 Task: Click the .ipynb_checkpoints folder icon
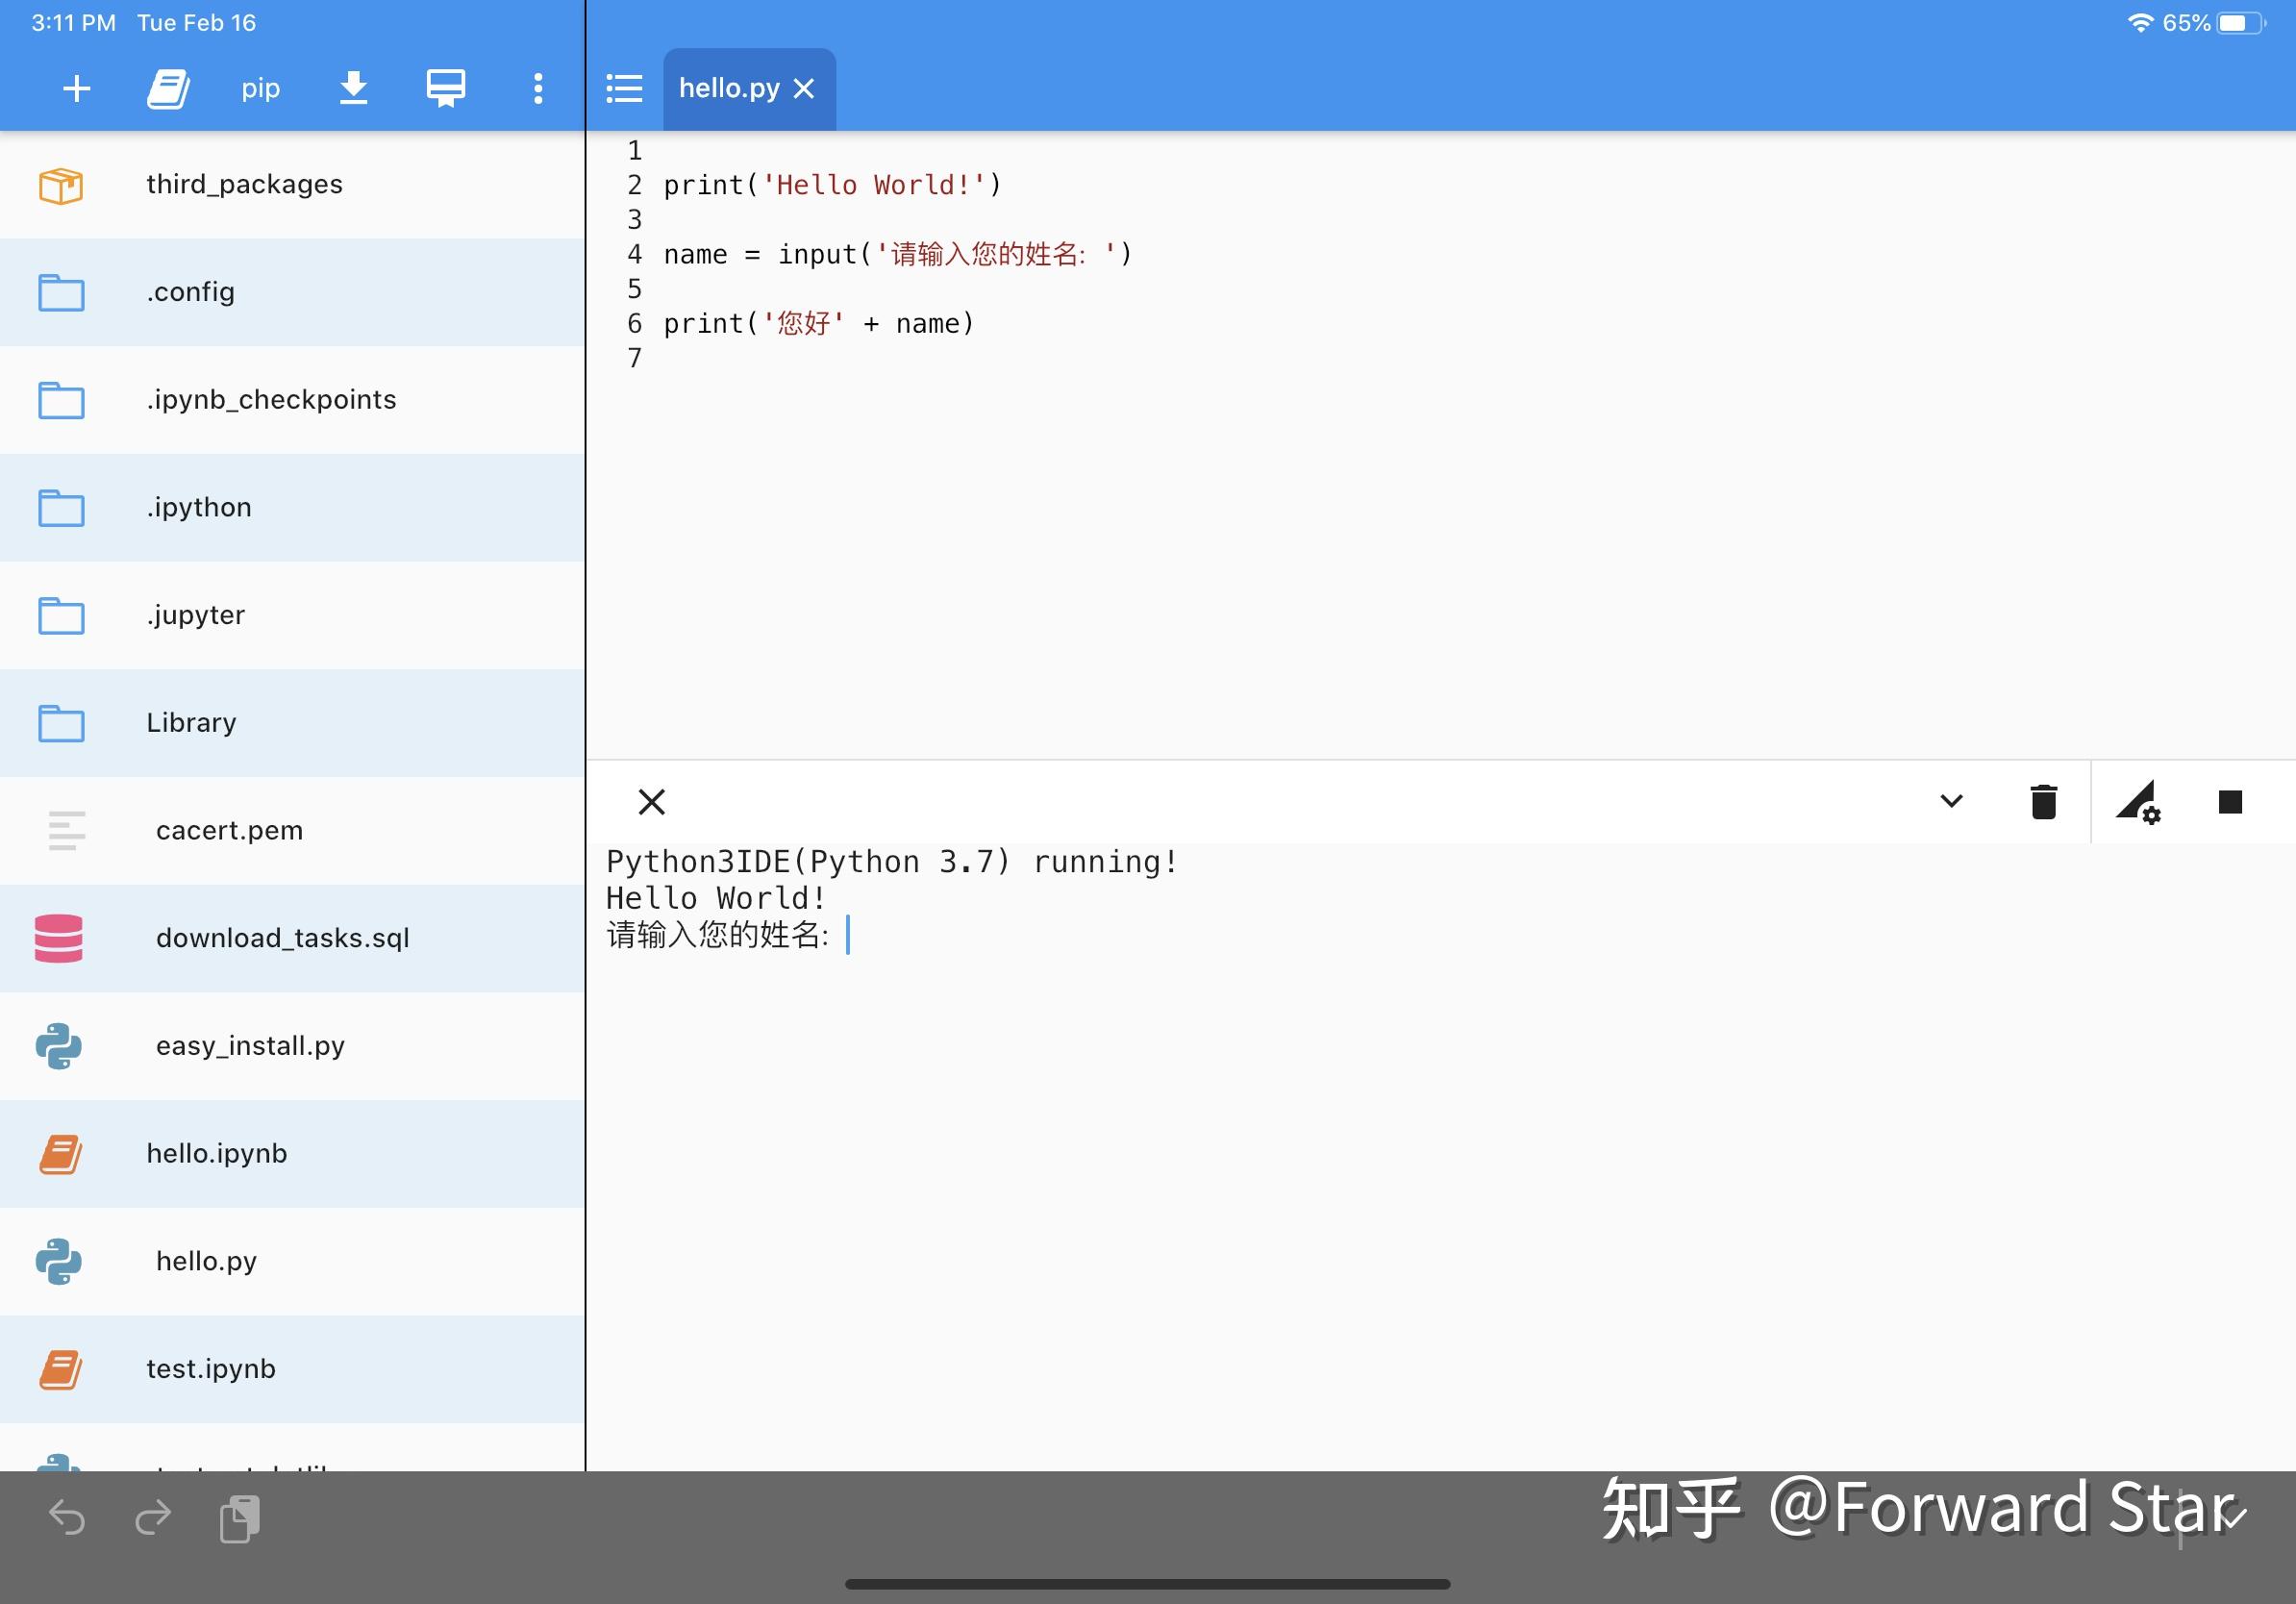coord(61,401)
